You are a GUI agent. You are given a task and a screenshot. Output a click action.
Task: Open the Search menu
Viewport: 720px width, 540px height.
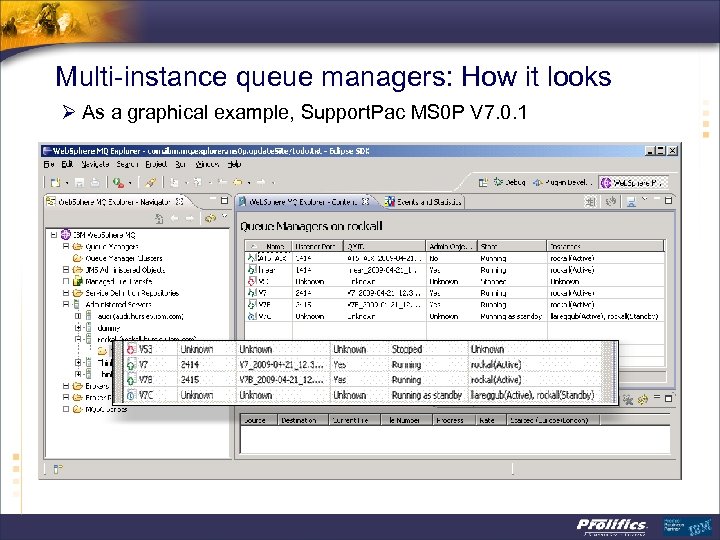coord(127,164)
